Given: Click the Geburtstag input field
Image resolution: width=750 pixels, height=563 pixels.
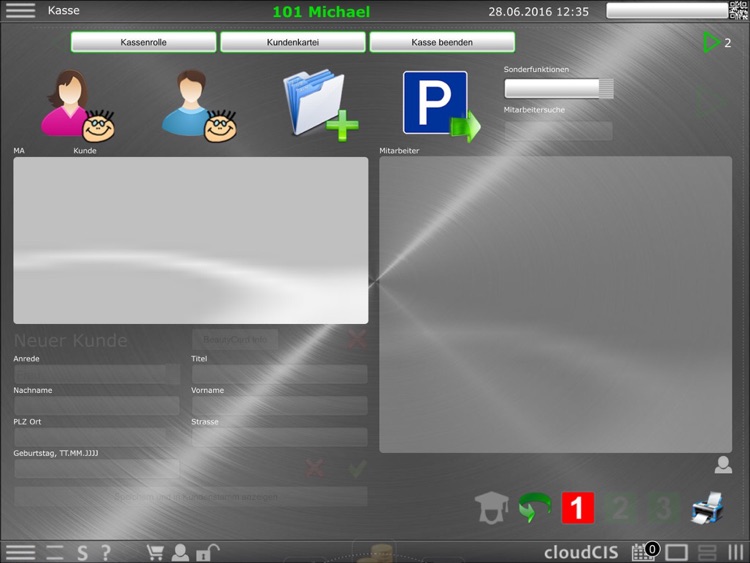Looking at the screenshot, I should (97, 469).
